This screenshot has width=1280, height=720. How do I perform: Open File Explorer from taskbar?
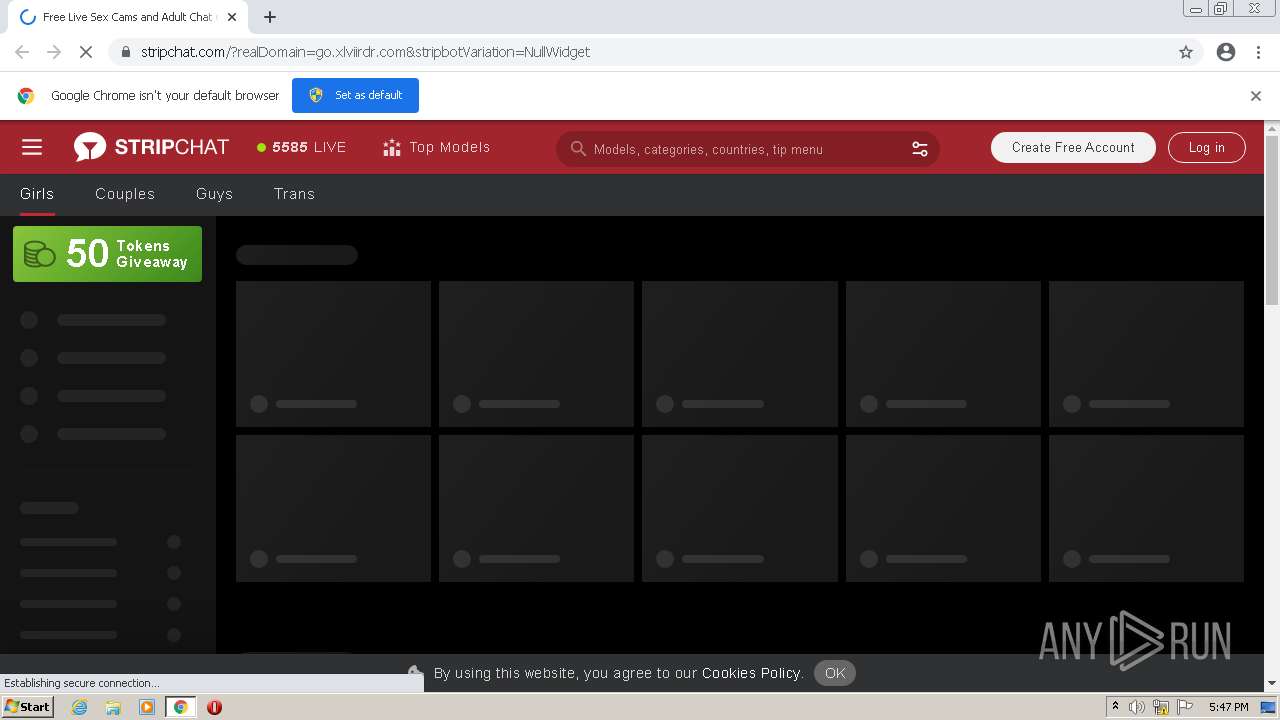coord(113,707)
